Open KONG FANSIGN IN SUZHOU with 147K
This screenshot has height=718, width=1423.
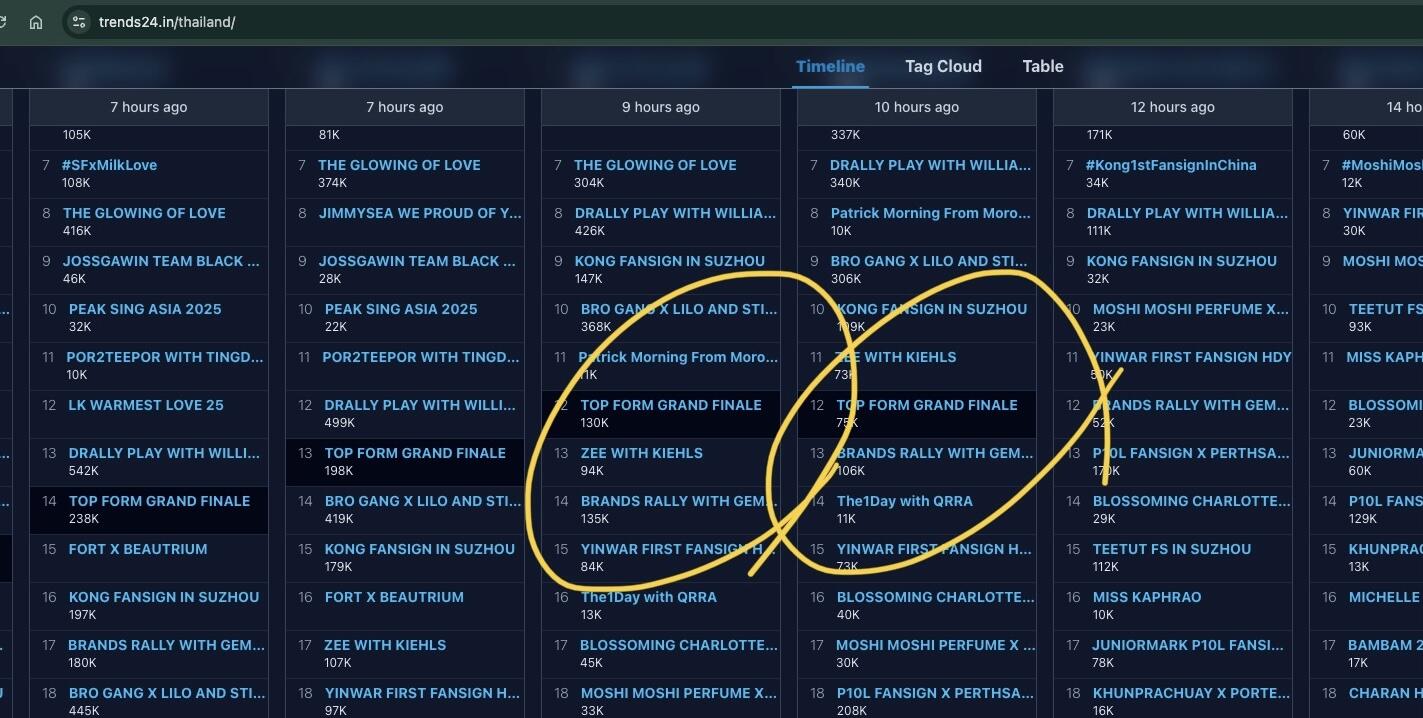pyautogui.click(x=670, y=261)
